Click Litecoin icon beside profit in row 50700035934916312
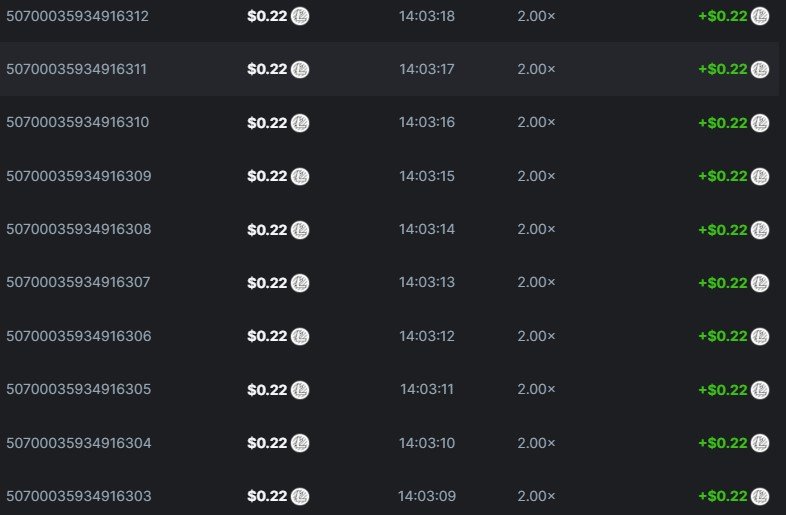786x515 pixels. [x=760, y=16]
